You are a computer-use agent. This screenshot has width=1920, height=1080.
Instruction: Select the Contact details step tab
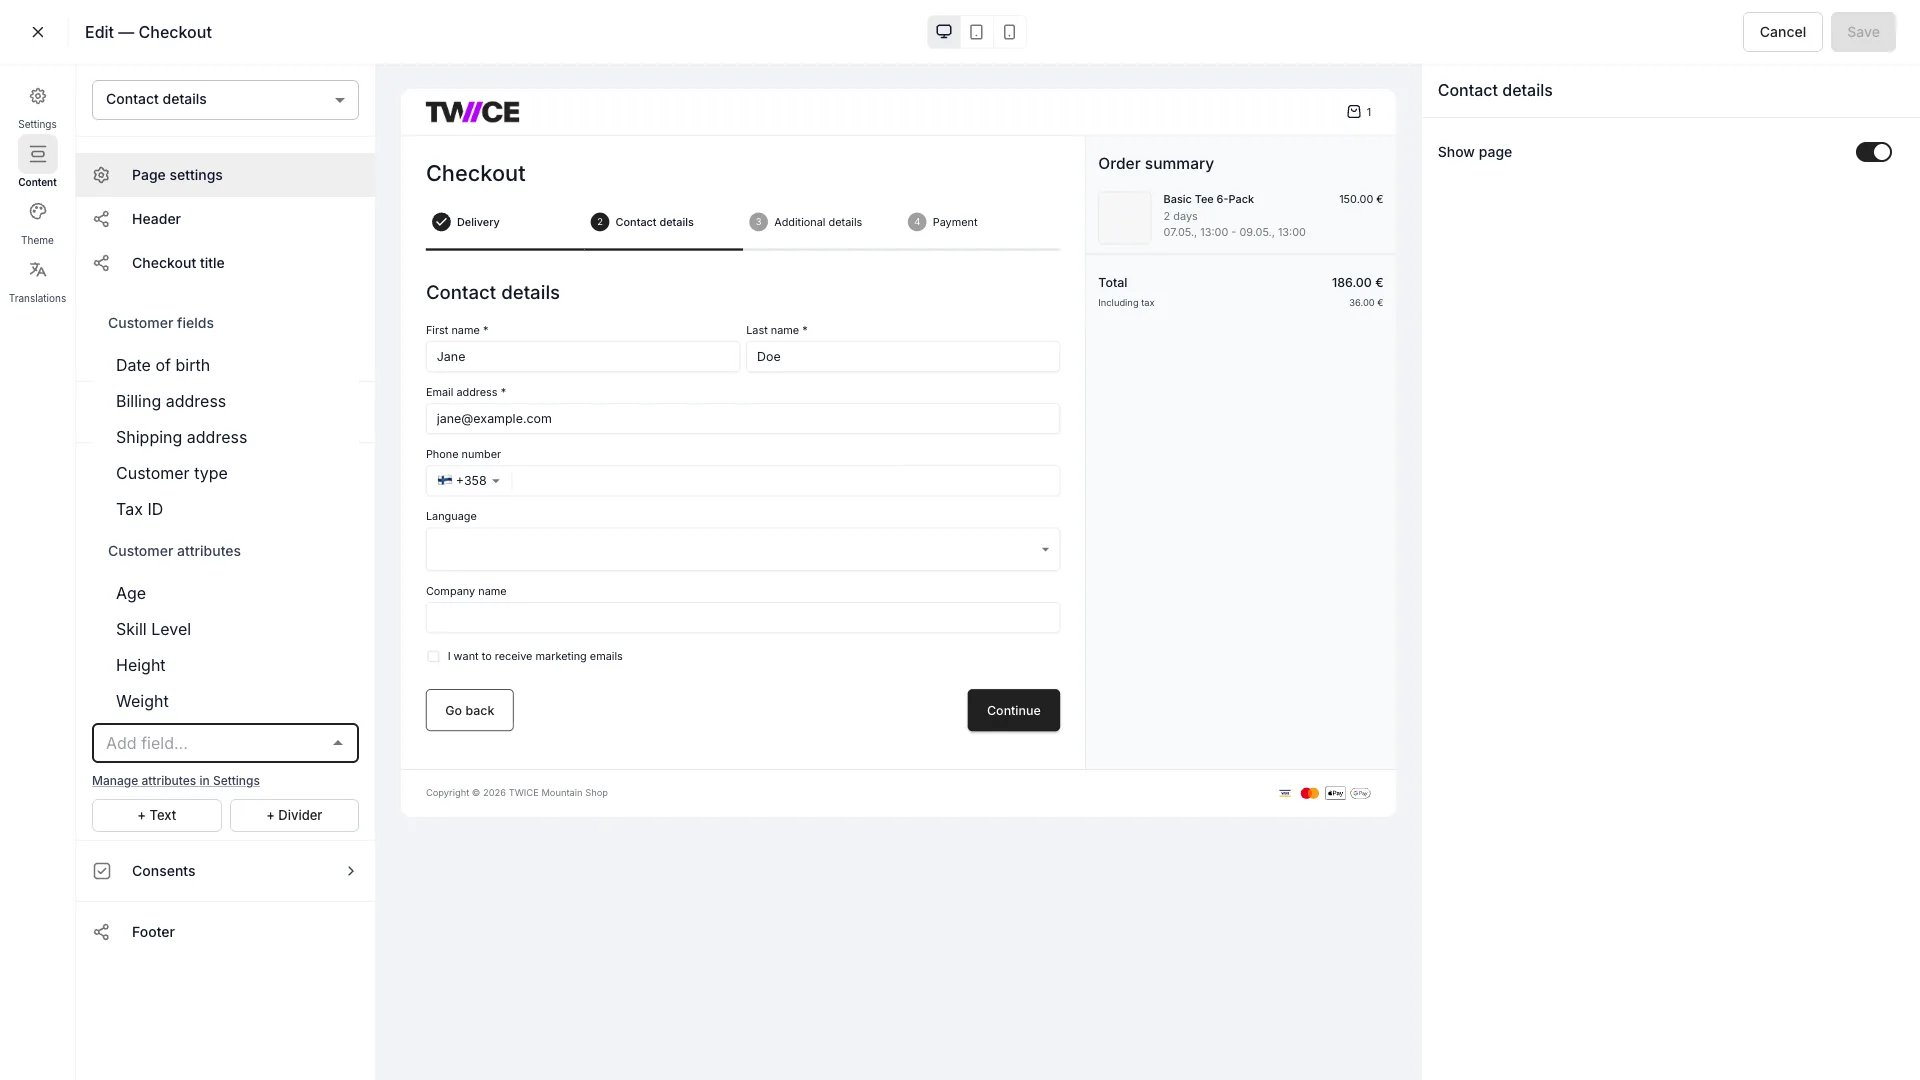coord(642,222)
